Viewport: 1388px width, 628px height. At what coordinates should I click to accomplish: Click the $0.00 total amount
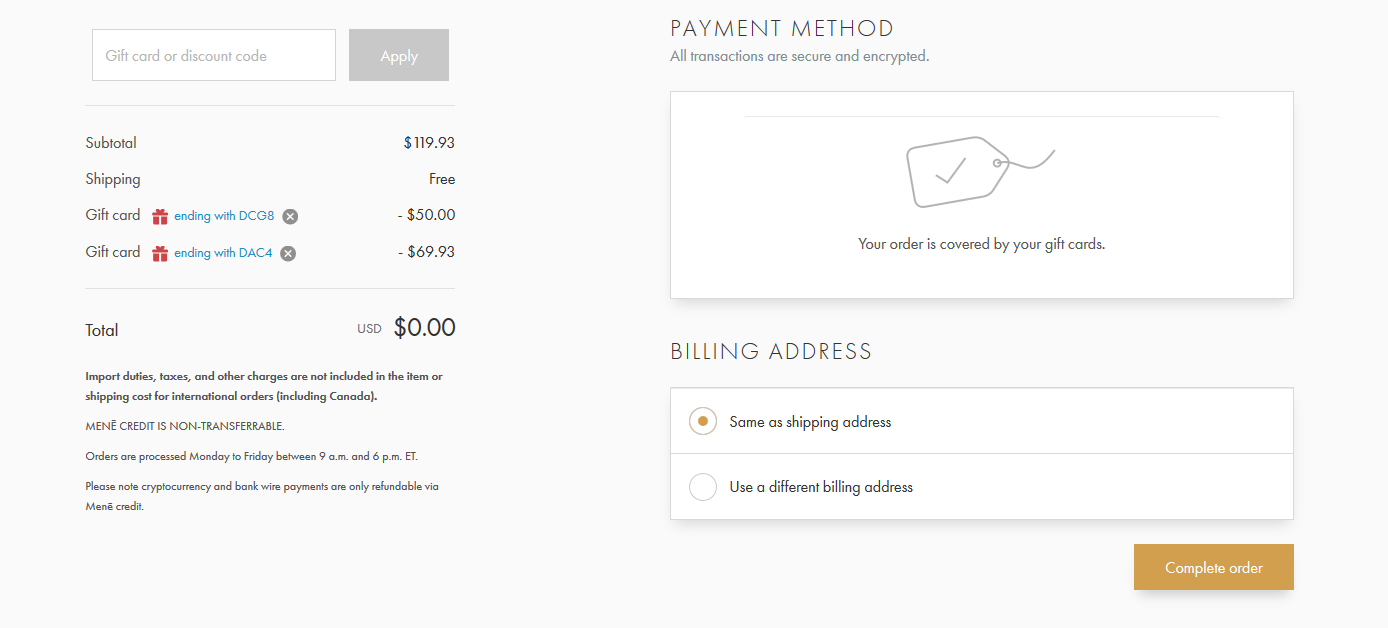click(x=424, y=328)
